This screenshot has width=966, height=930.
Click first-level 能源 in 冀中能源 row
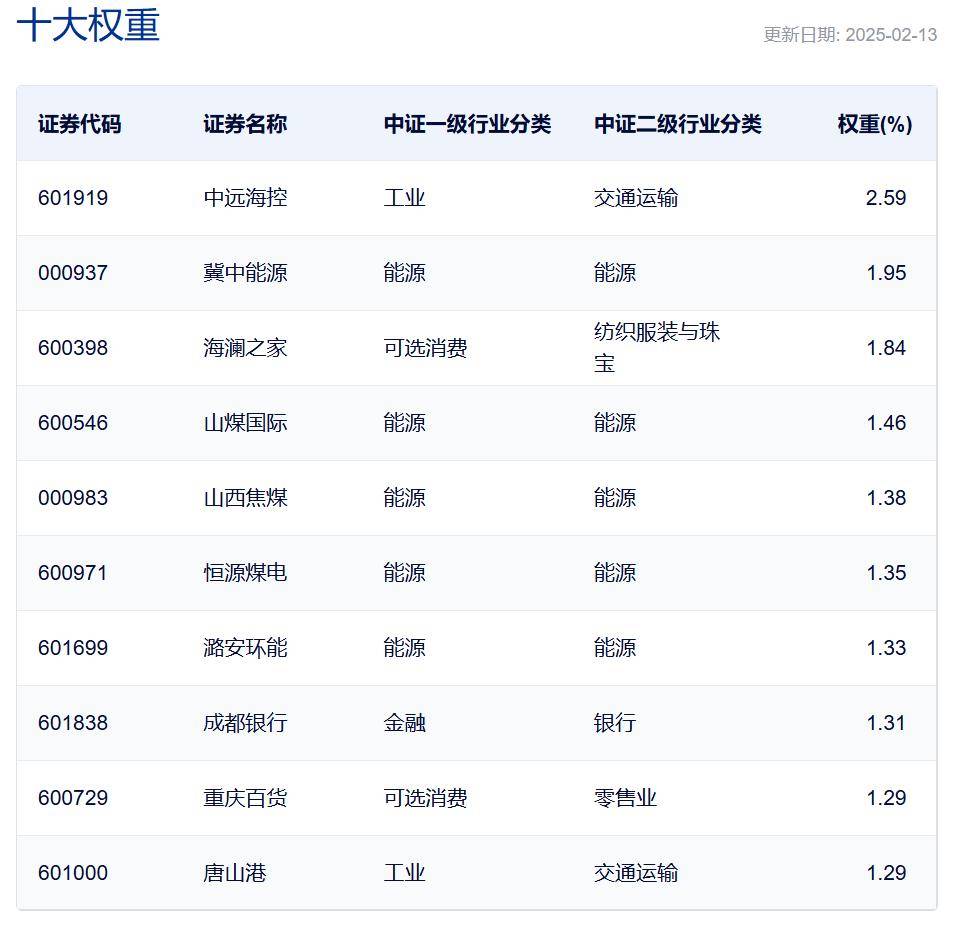405,273
